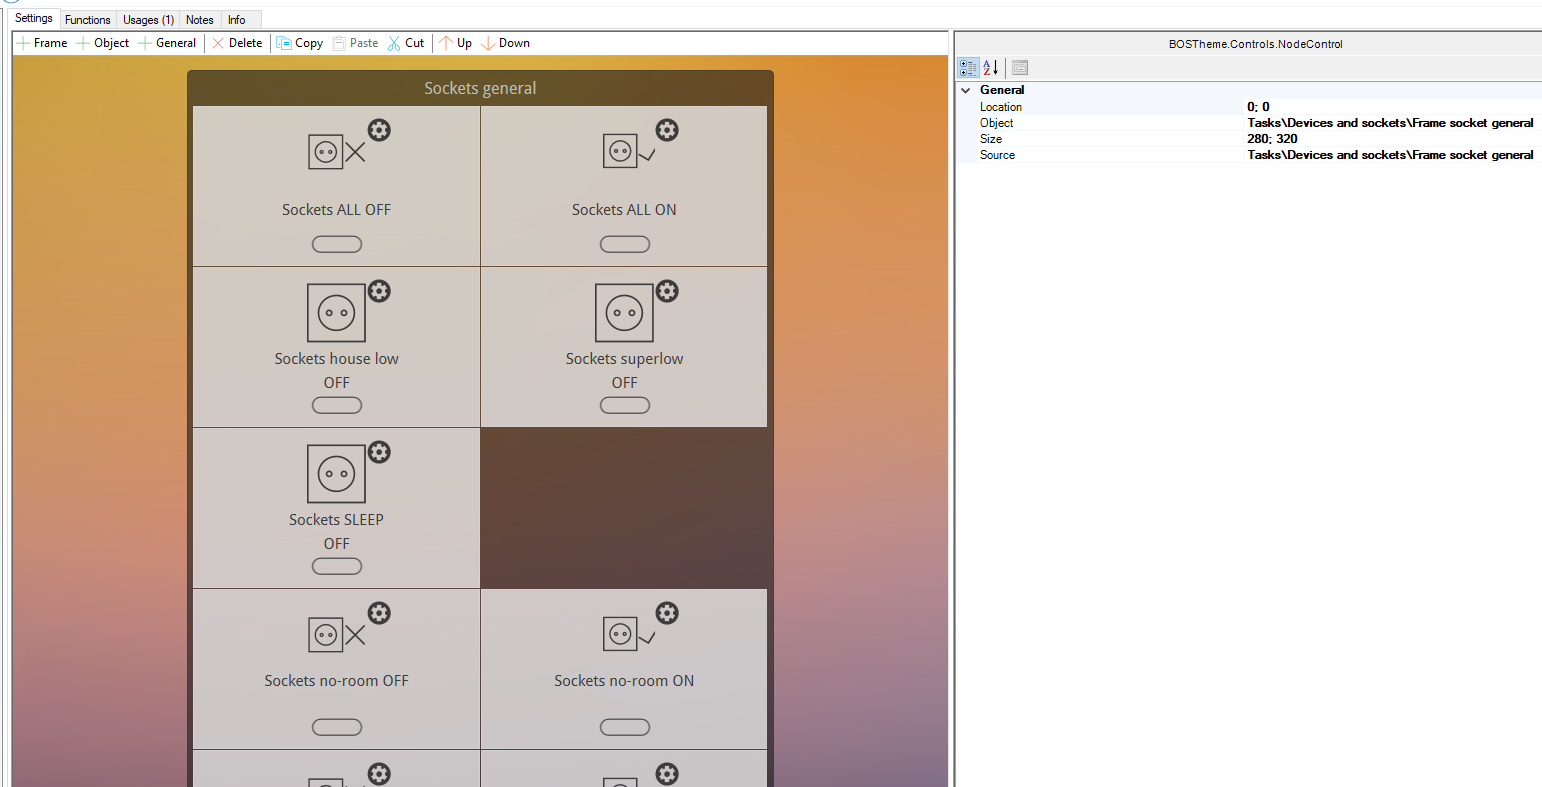Click the Sockets house low socket icon
Screen dimensions: 1542x787
[x=336, y=313]
